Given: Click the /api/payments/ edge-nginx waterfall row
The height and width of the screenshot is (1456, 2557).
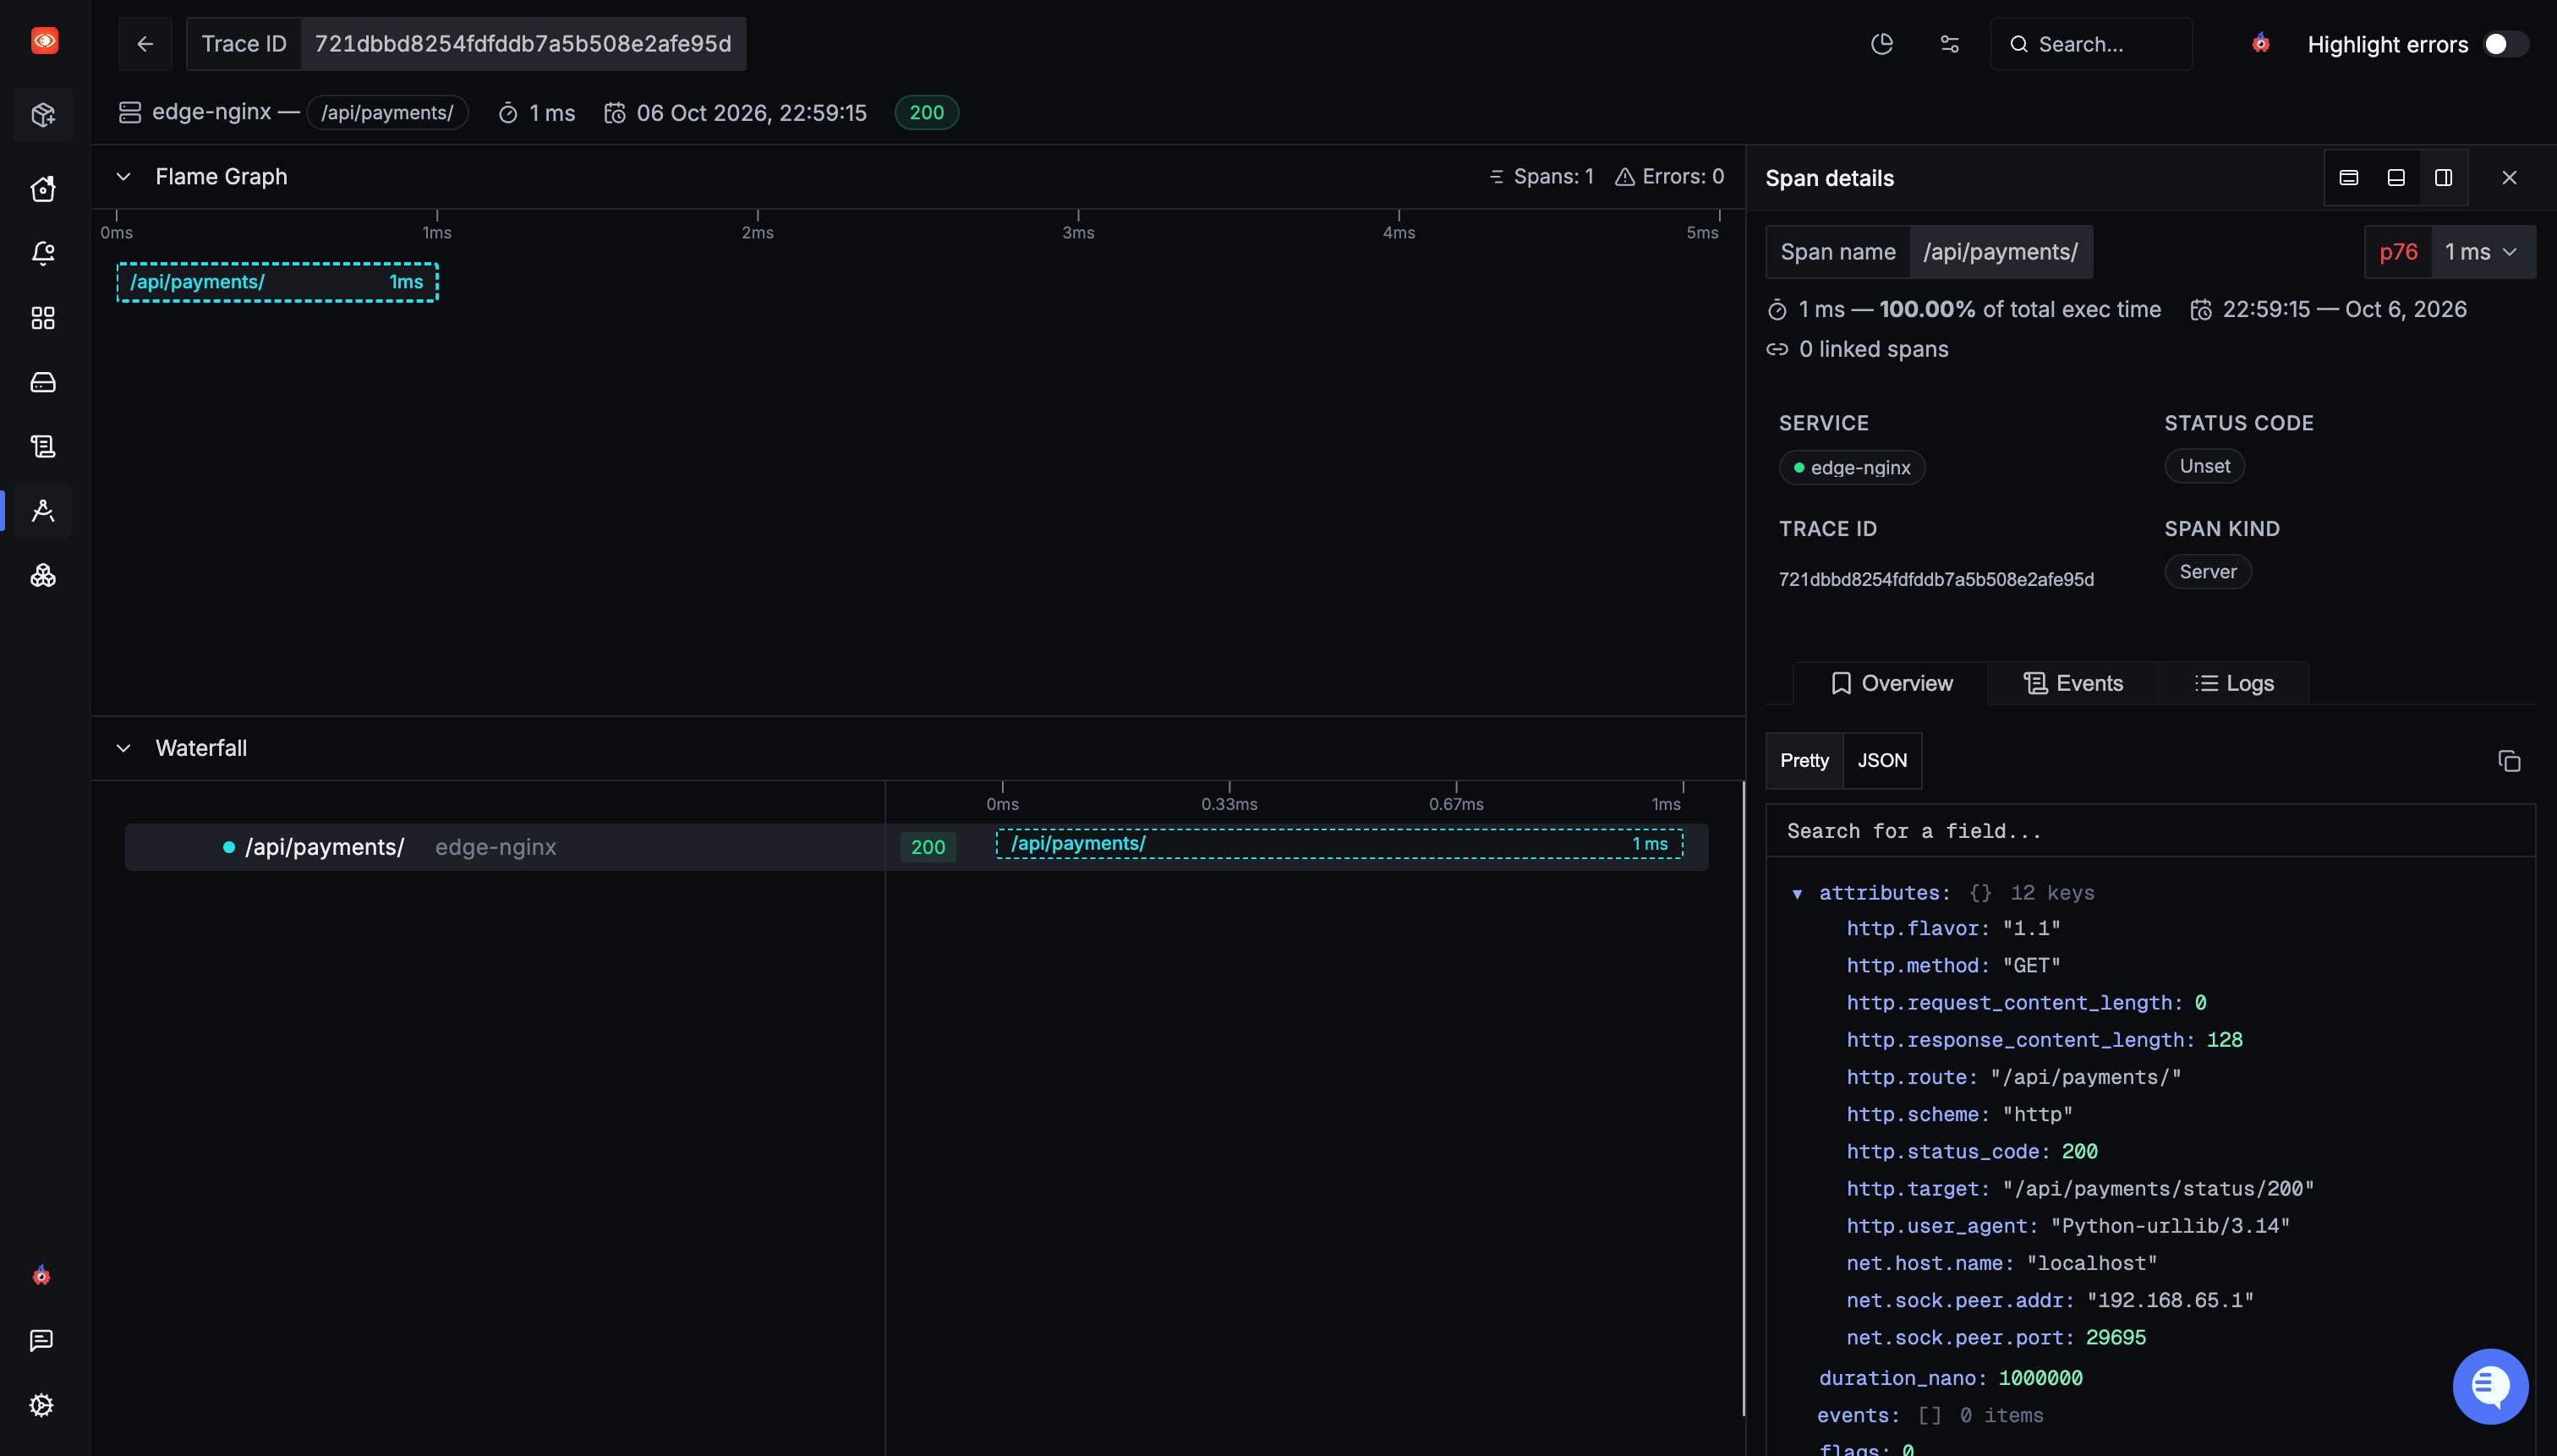Looking at the screenshot, I should 504,847.
